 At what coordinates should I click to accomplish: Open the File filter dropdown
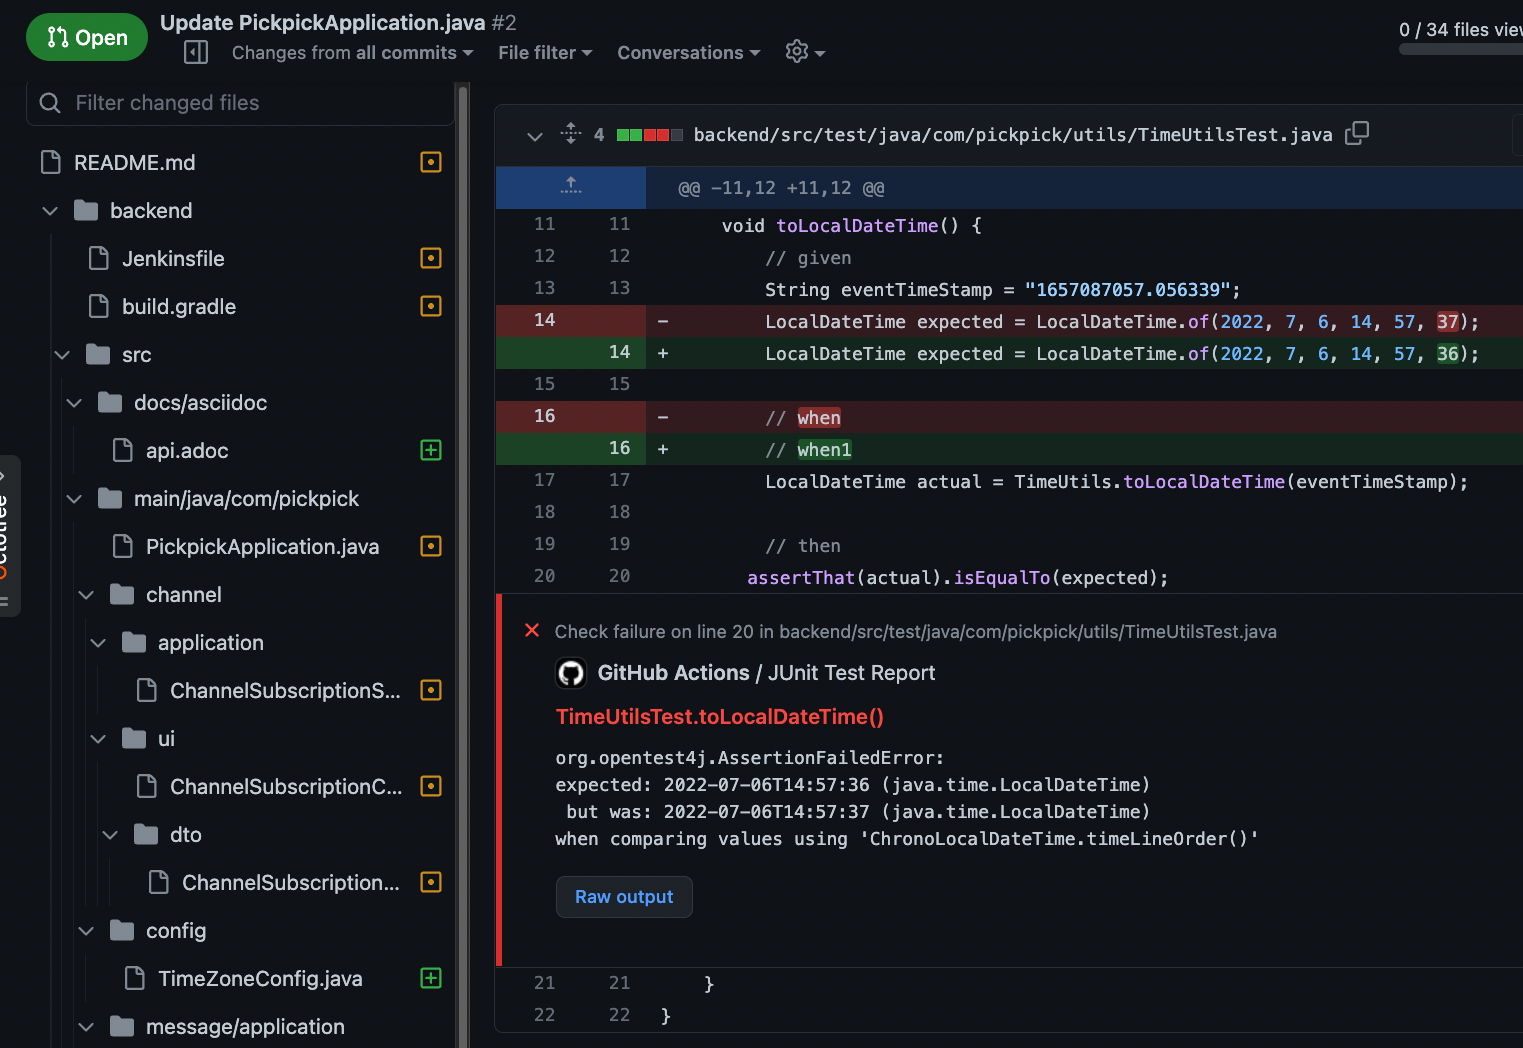click(545, 53)
